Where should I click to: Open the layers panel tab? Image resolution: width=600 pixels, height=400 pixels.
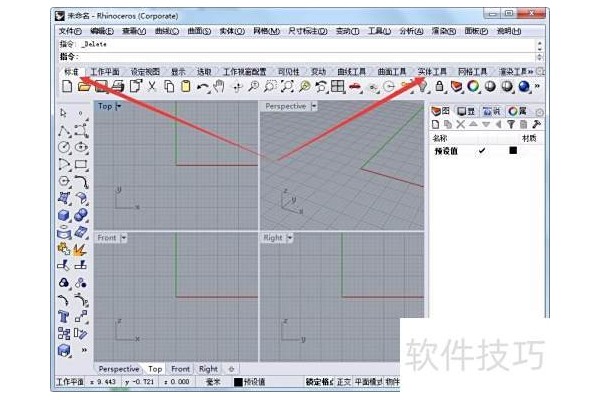point(440,111)
